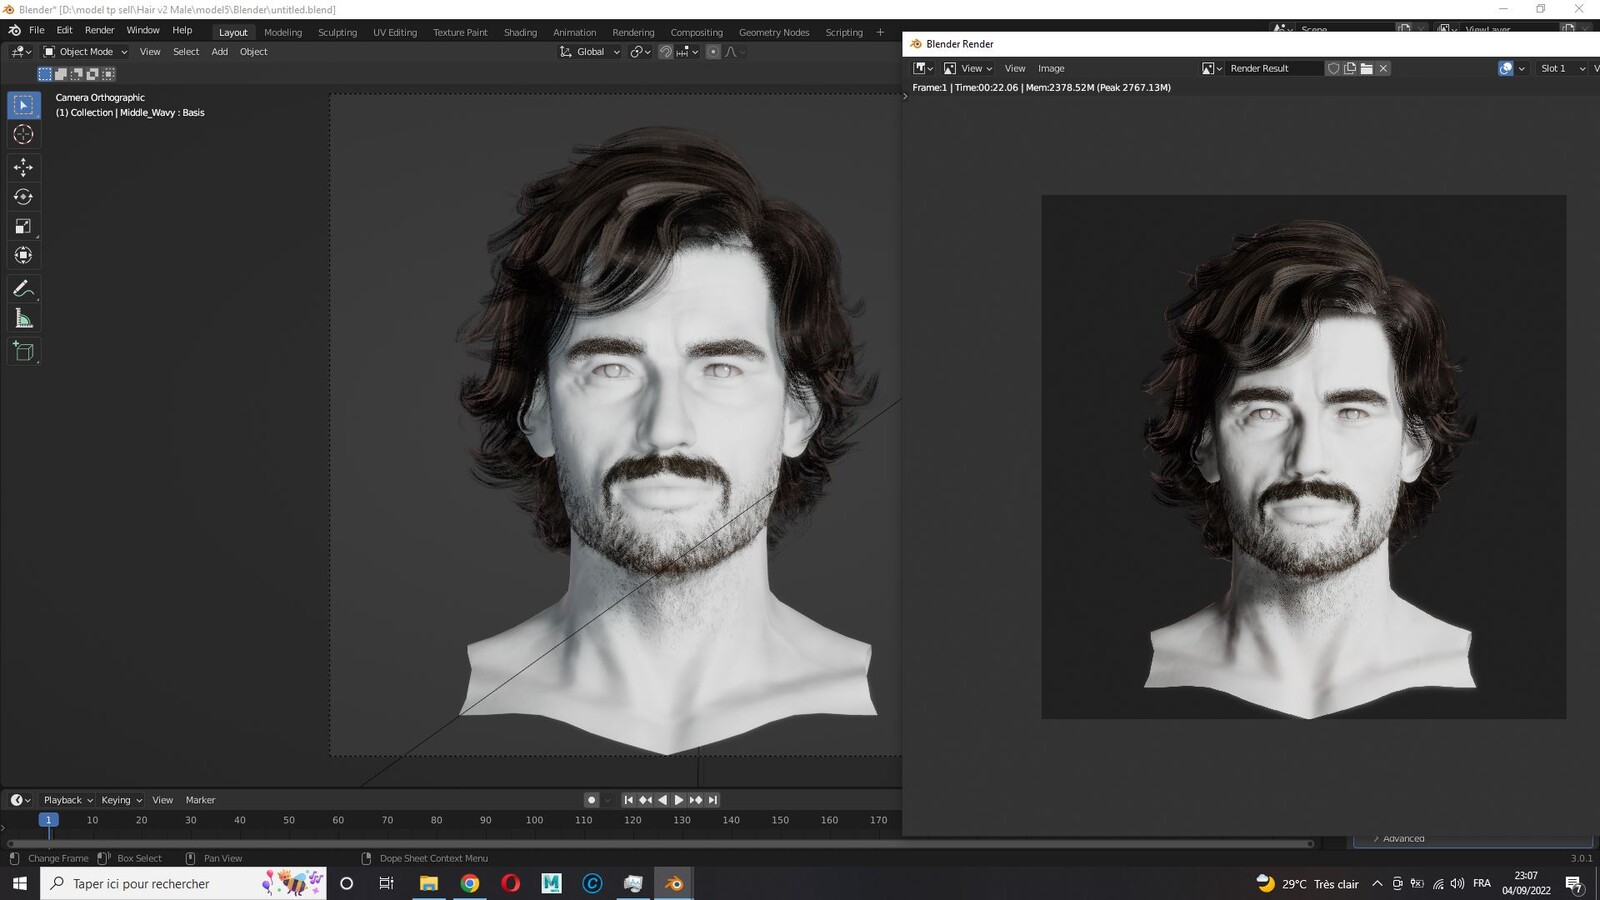Open the Slot 1 dropdown

[1561, 68]
